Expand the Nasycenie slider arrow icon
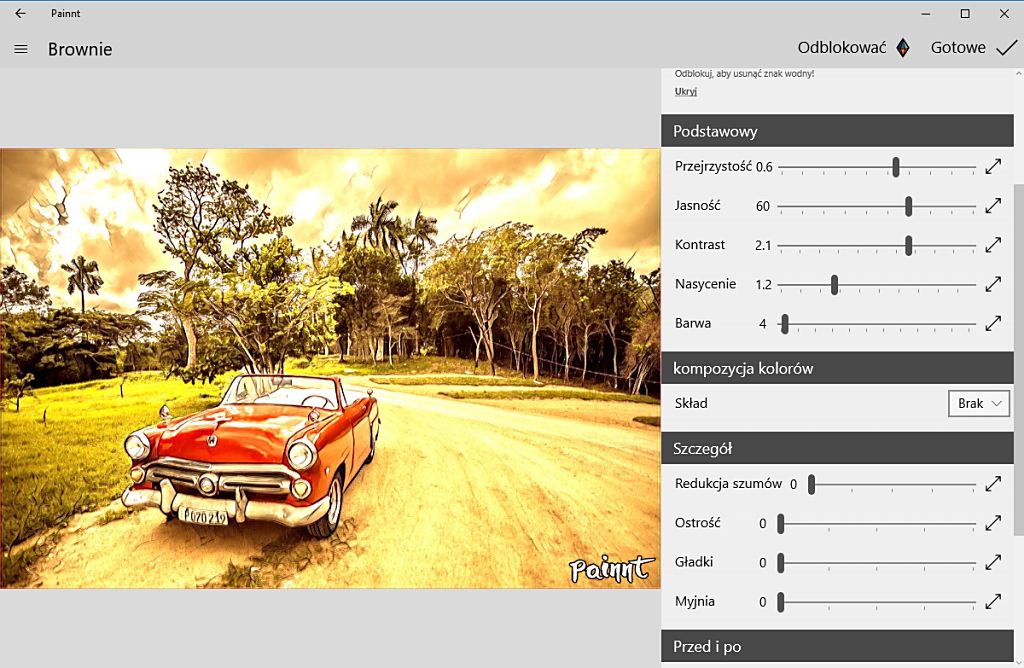This screenshot has height=668, width=1024. [993, 284]
